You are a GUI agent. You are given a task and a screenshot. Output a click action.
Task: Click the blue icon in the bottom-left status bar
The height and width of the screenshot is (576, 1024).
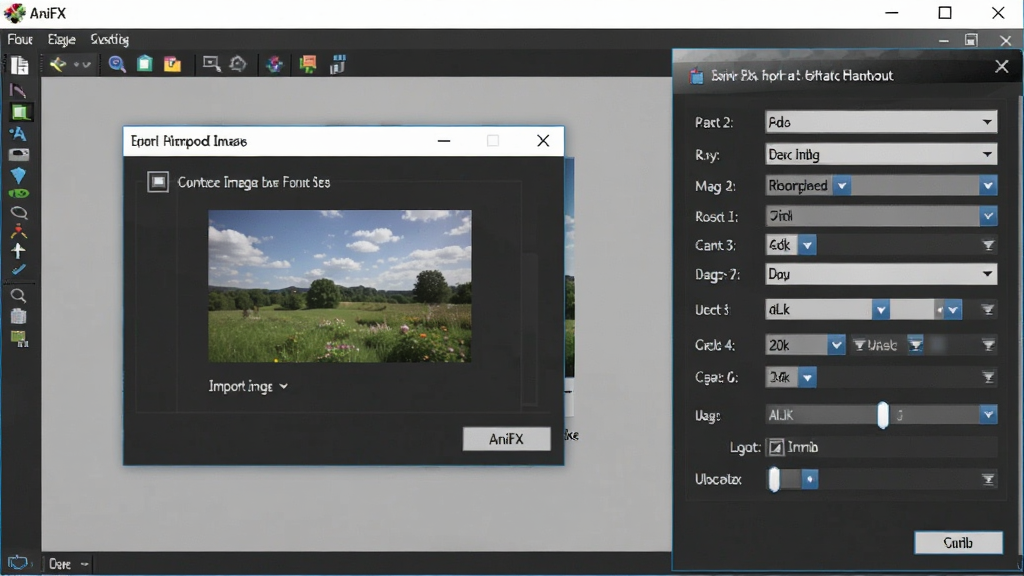point(18,563)
